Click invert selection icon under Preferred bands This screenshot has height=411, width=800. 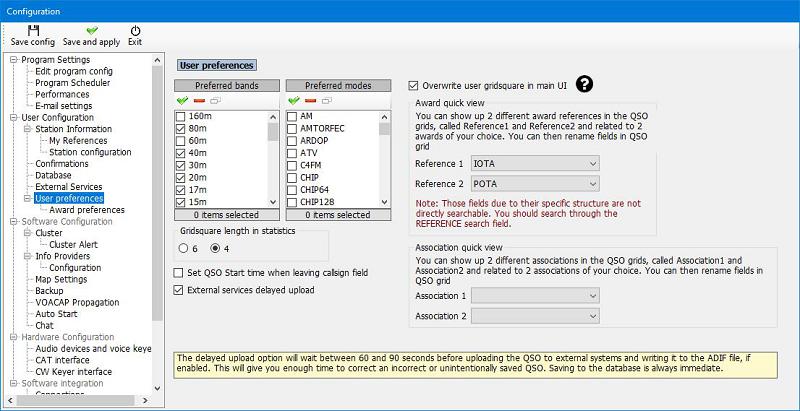215,101
